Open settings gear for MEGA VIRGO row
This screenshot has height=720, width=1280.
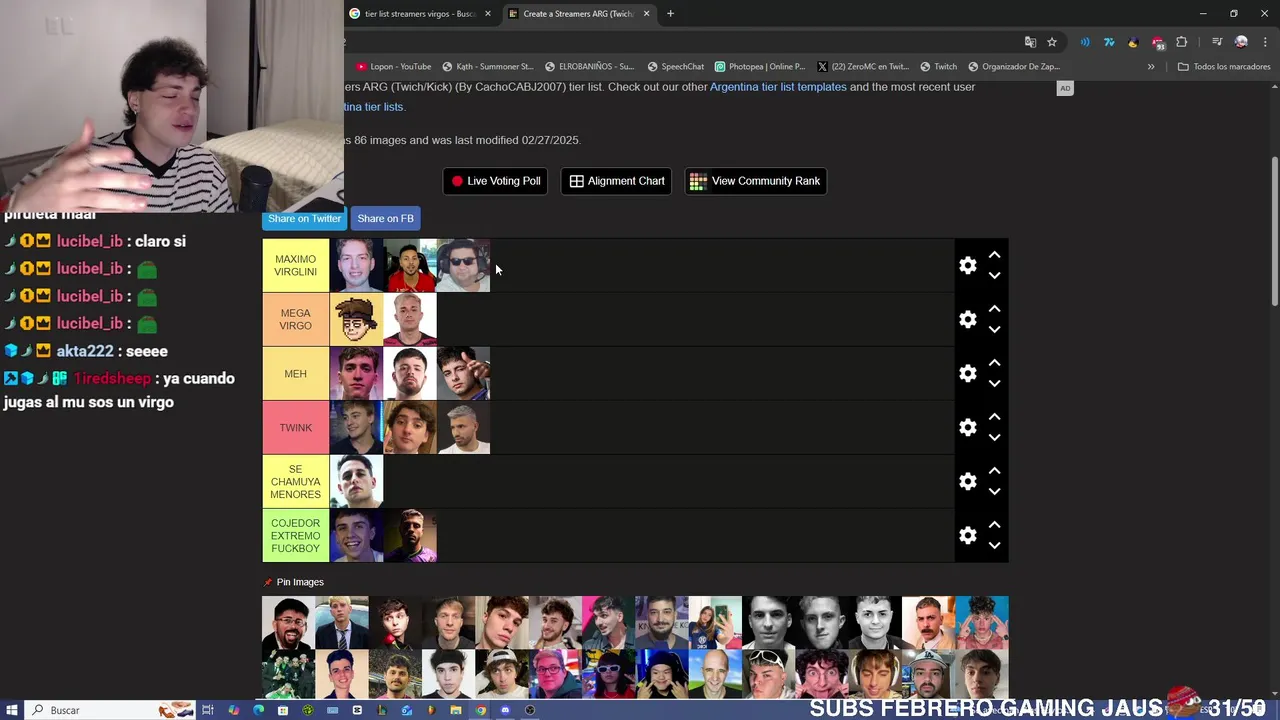pos(967,320)
